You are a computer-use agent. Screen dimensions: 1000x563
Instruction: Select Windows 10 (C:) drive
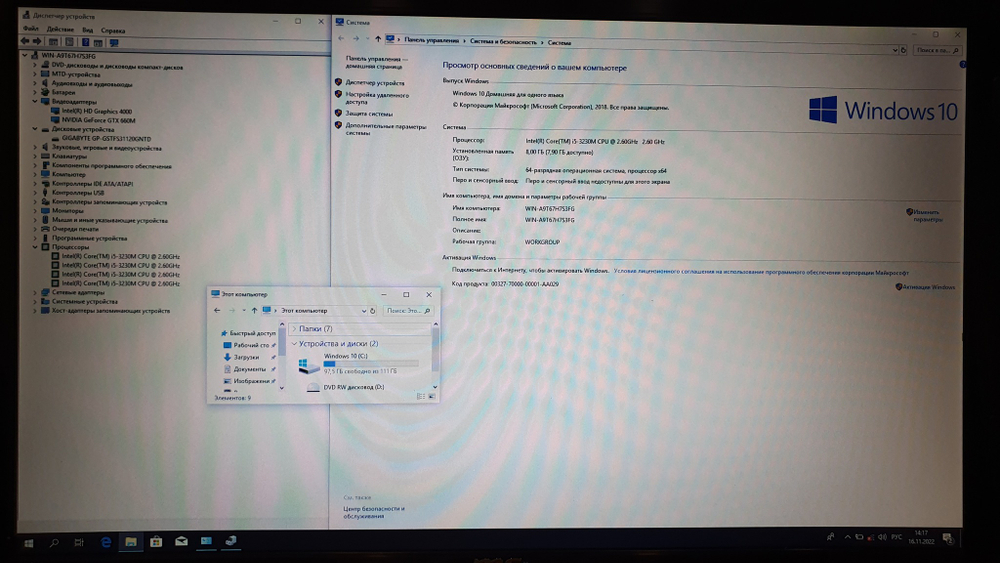click(x=358, y=364)
